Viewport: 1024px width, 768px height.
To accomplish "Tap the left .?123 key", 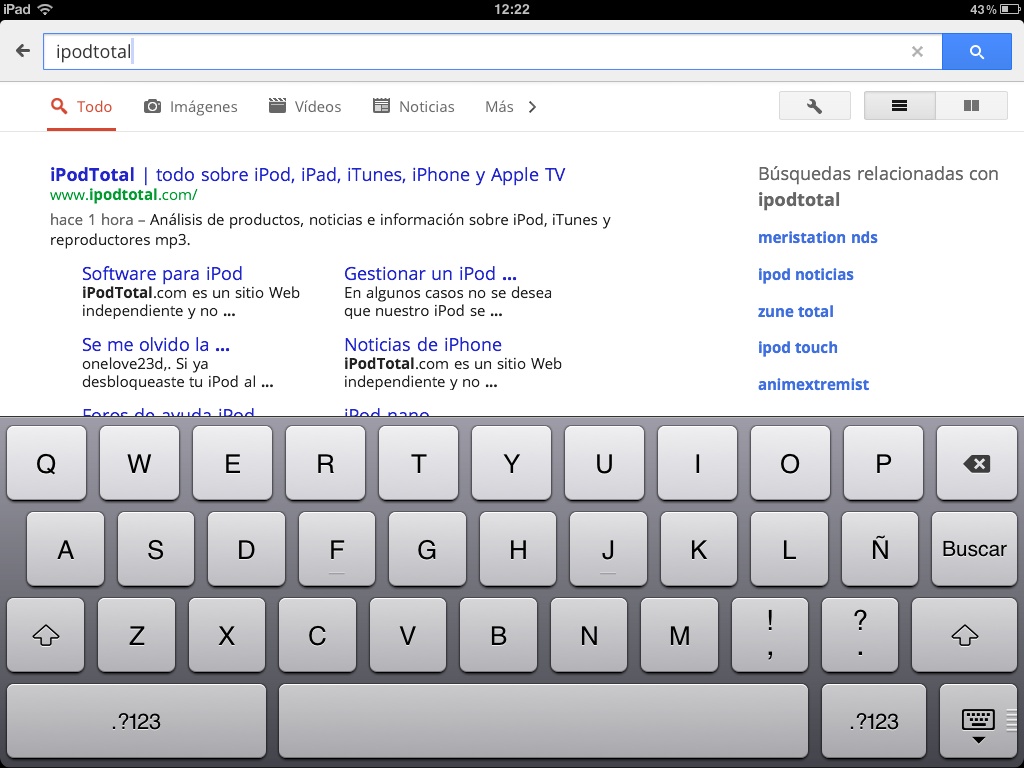I will pos(136,721).
